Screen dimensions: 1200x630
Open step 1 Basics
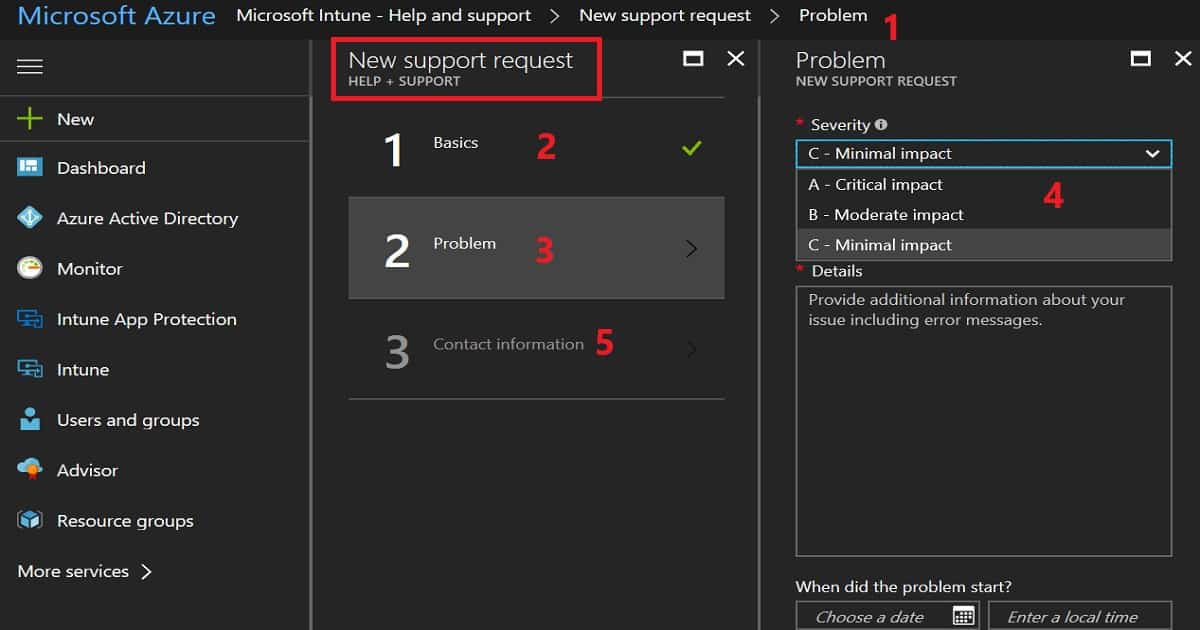(536, 148)
